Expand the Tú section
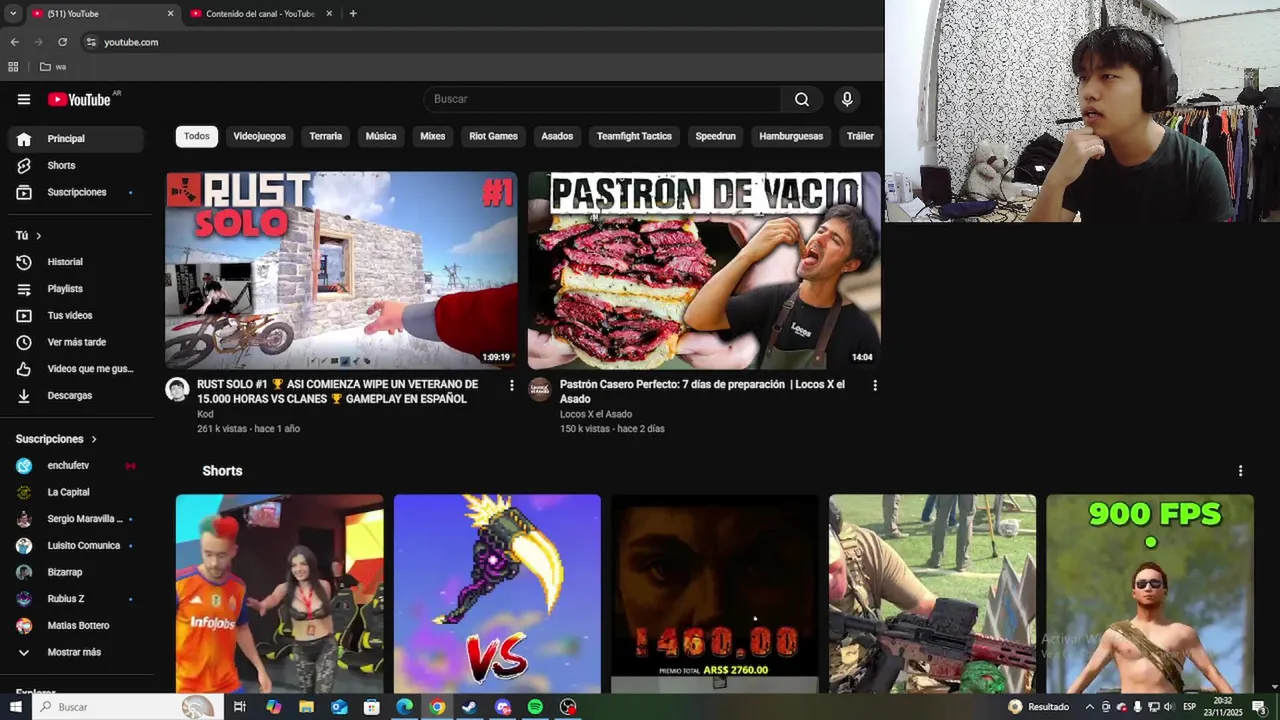Viewport: 1280px width, 720px height. coord(28,236)
